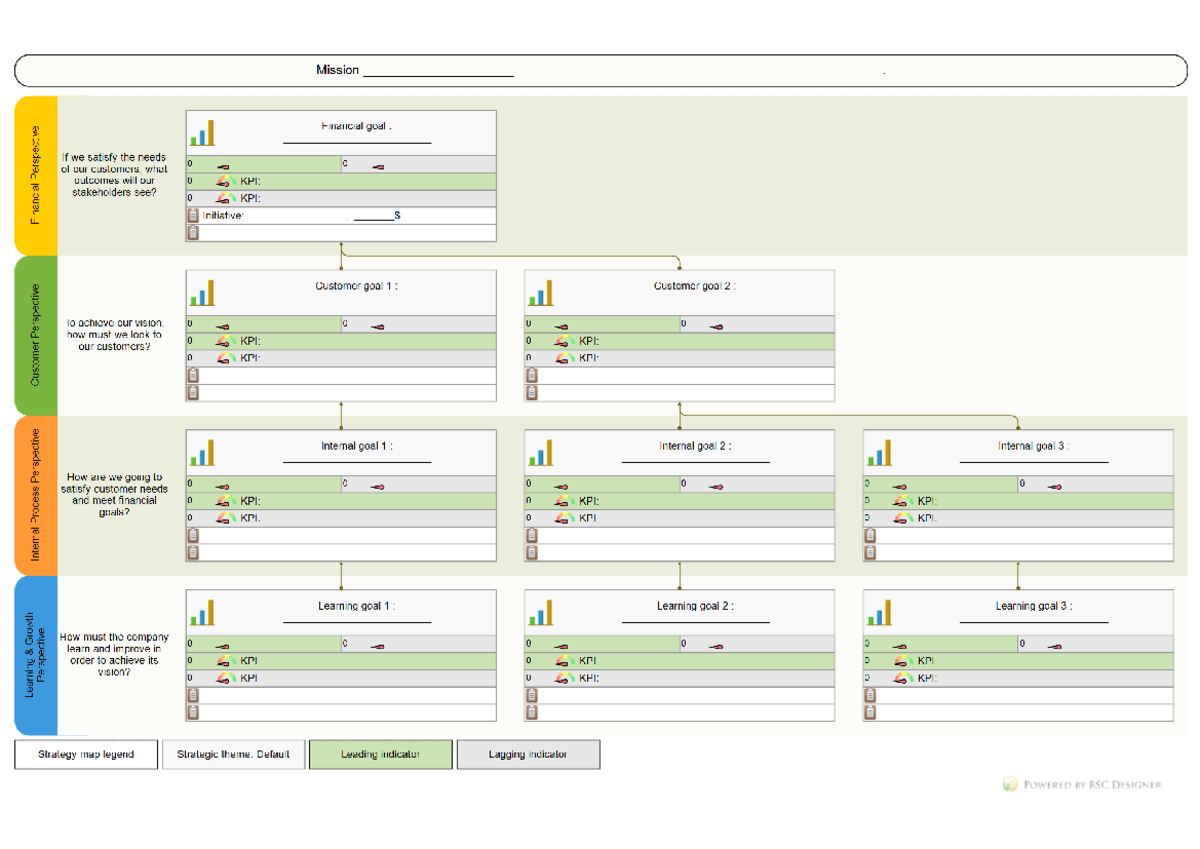Click first KPI gauge icon in Learning goal 3

(x=903, y=661)
